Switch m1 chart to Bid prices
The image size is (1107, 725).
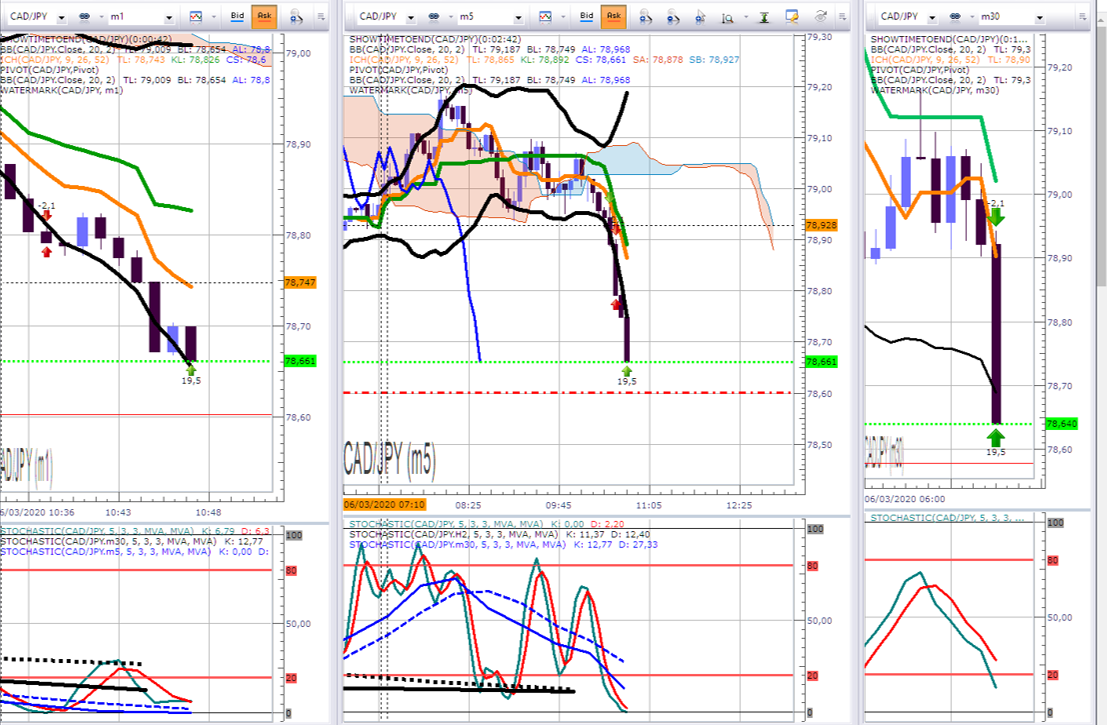tap(237, 16)
